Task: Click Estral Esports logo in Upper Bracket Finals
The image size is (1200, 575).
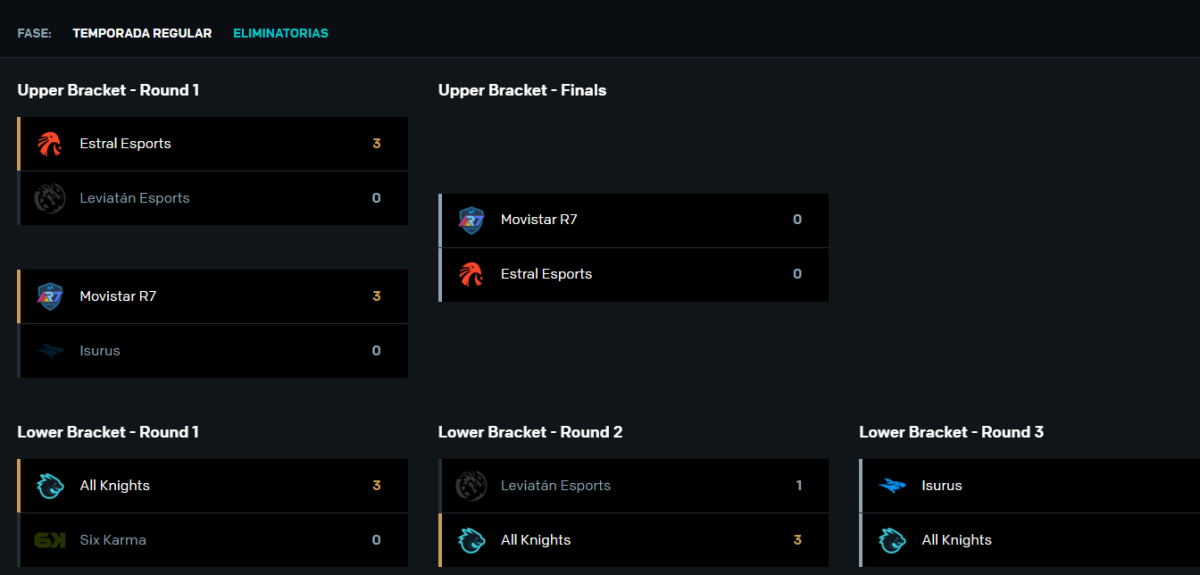Action: 471,274
